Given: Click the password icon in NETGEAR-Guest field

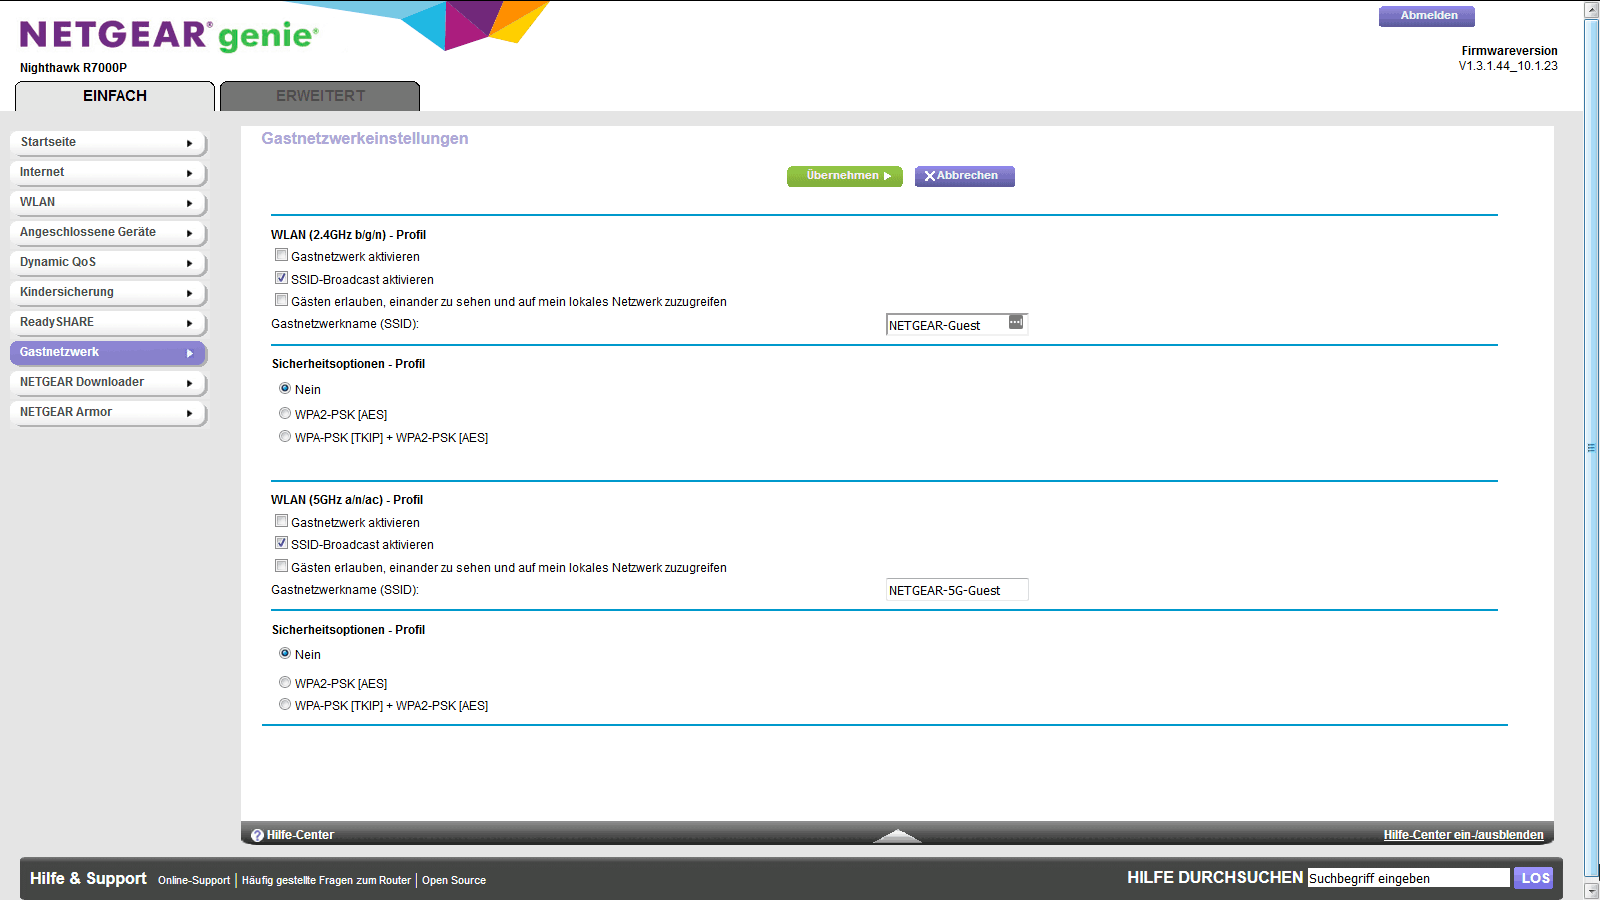Looking at the screenshot, I should (x=1016, y=322).
